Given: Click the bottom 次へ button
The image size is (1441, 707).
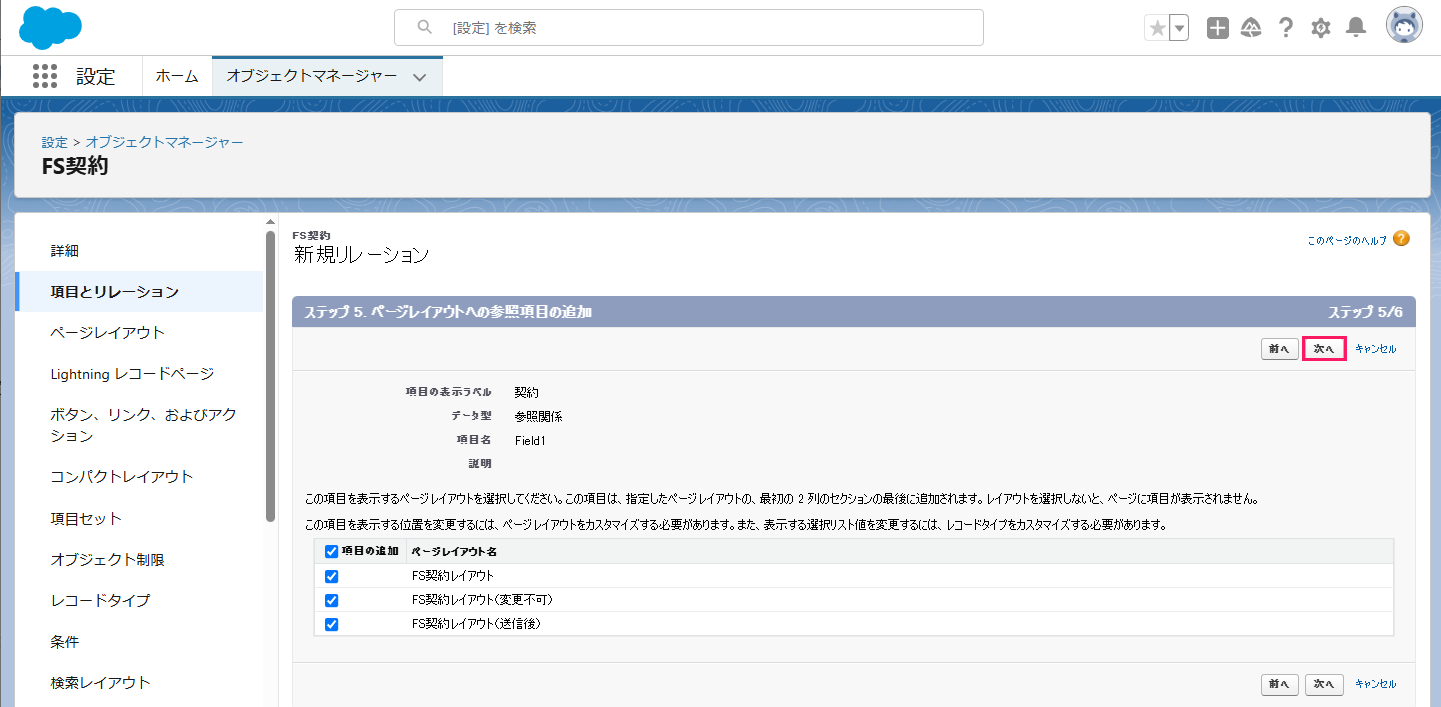Looking at the screenshot, I should pos(1324,684).
